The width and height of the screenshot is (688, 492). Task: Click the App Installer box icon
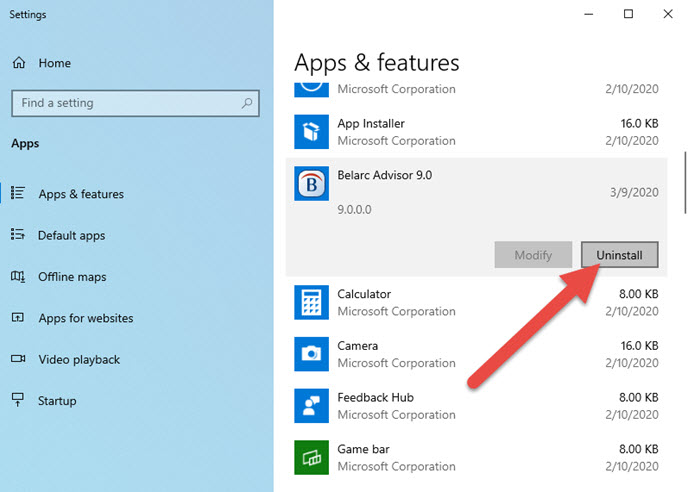[x=312, y=132]
